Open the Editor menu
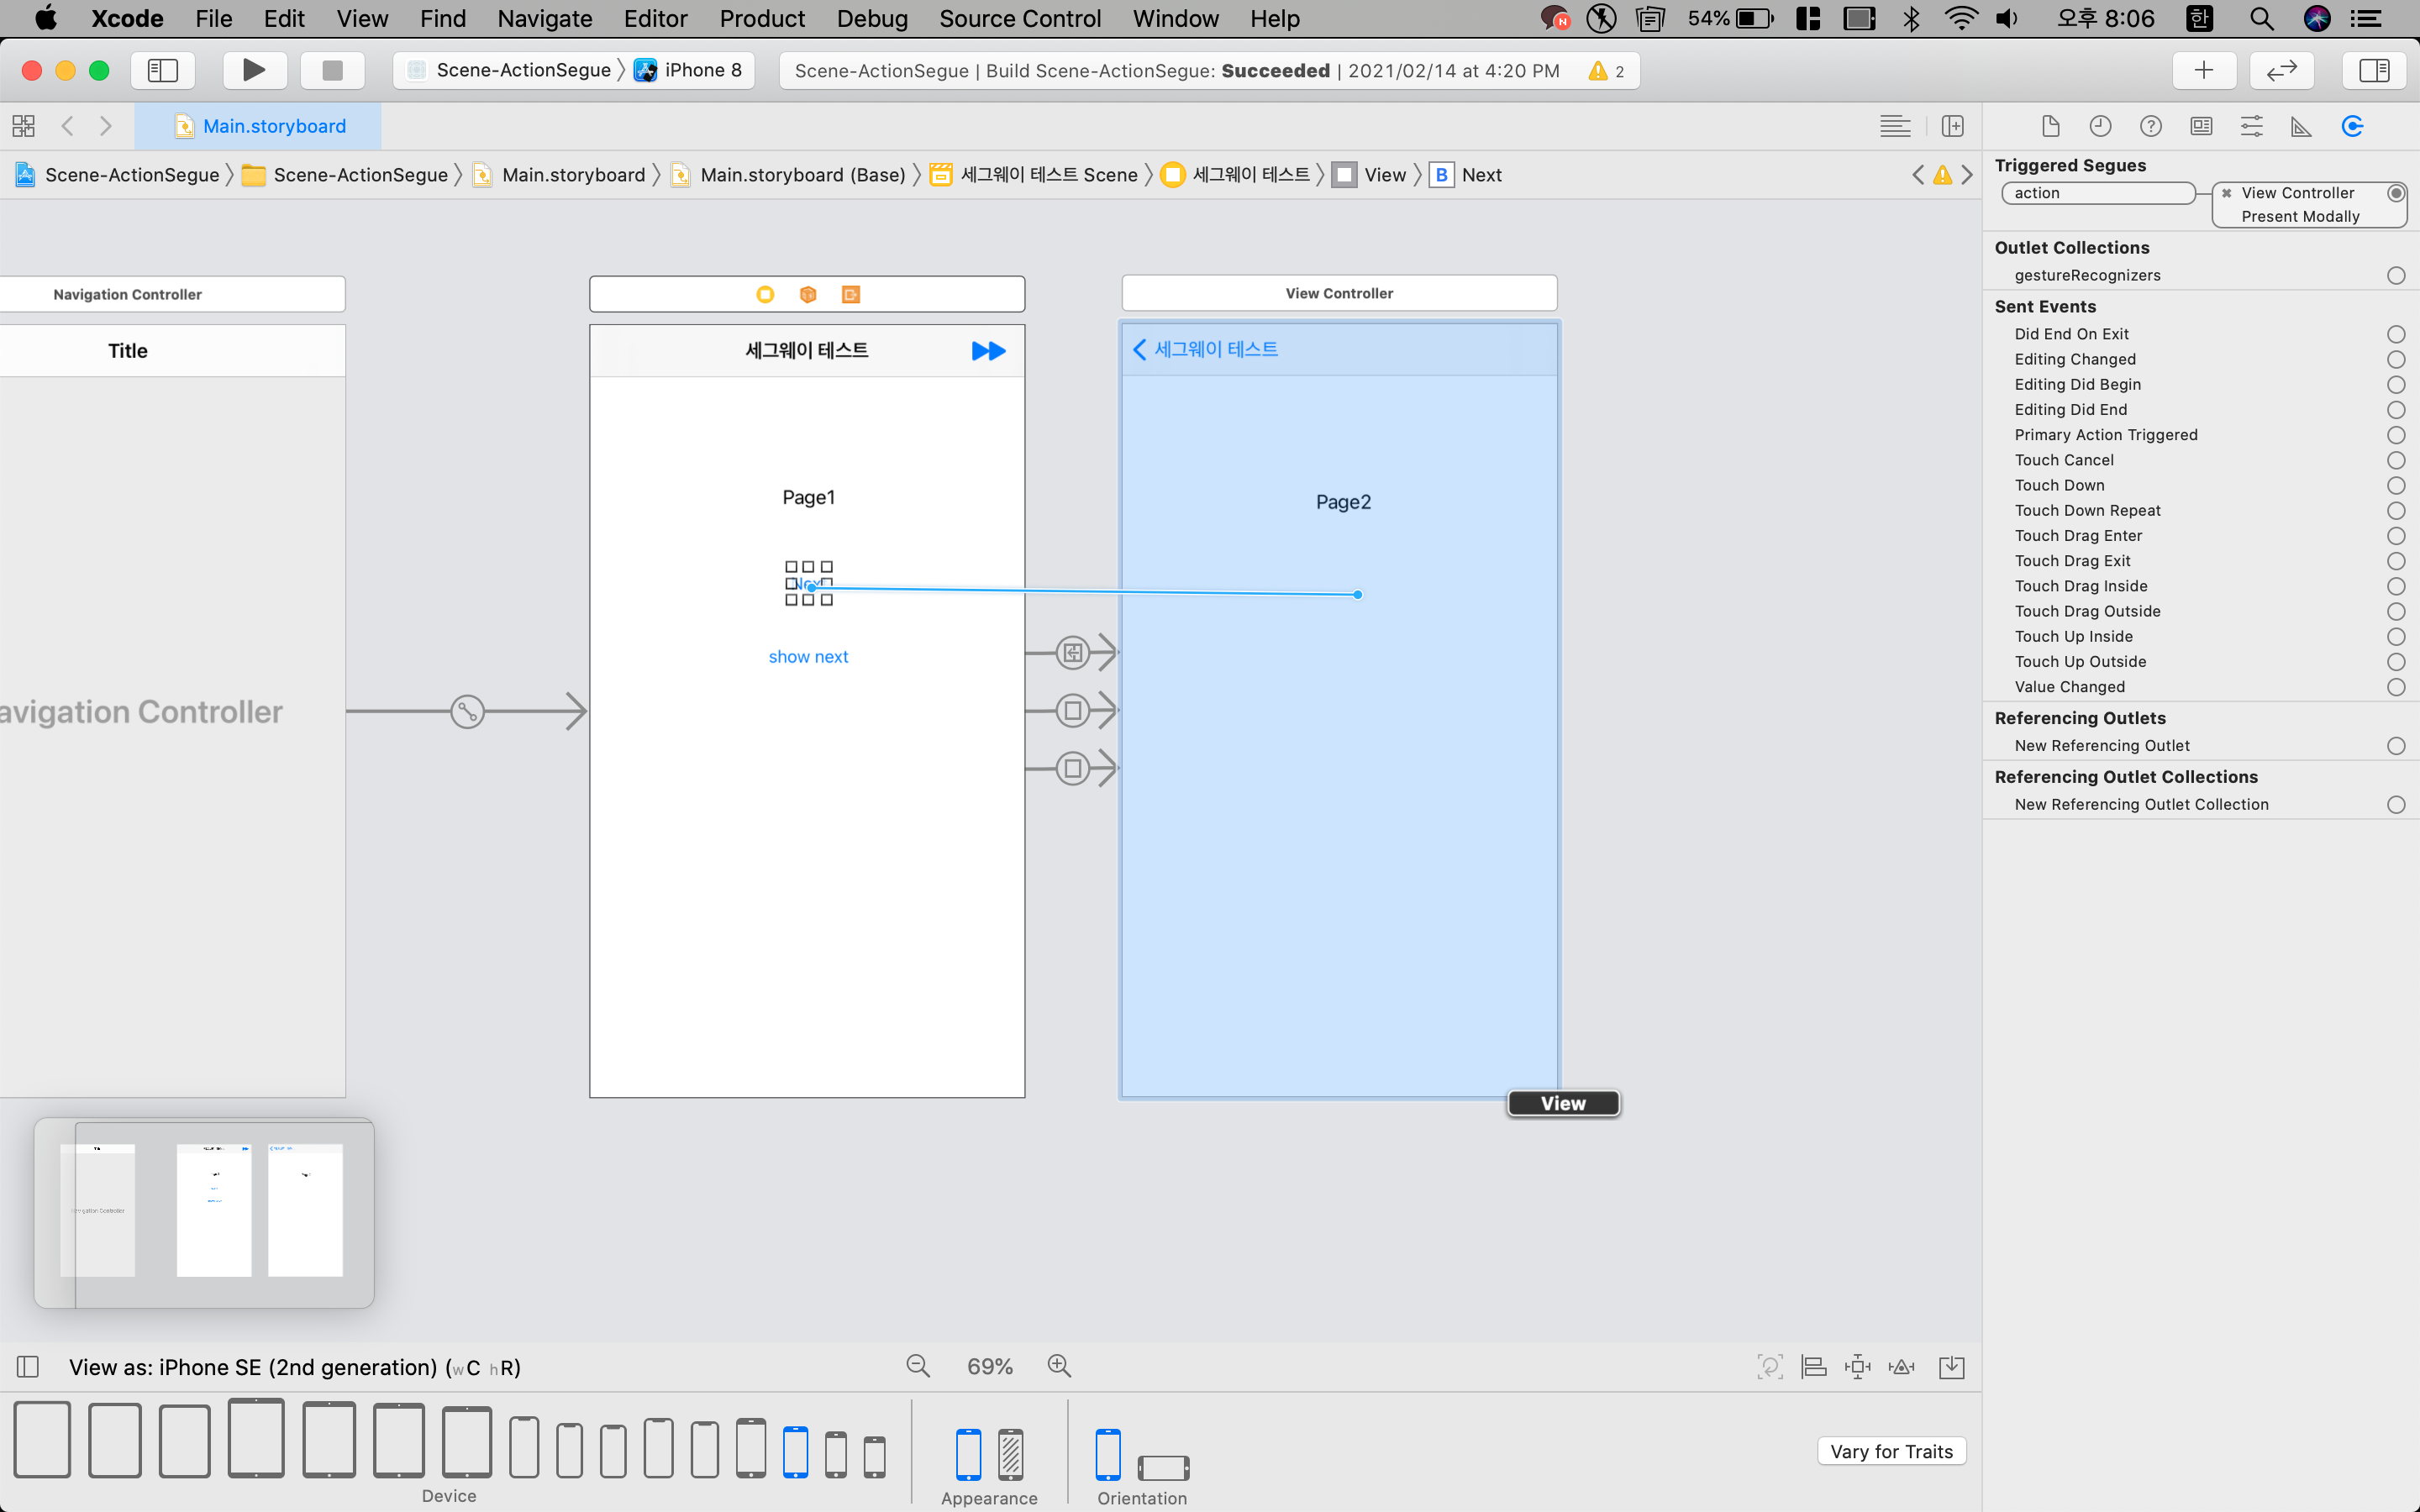The width and height of the screenshot is (2420, 1512). point(655,18)
